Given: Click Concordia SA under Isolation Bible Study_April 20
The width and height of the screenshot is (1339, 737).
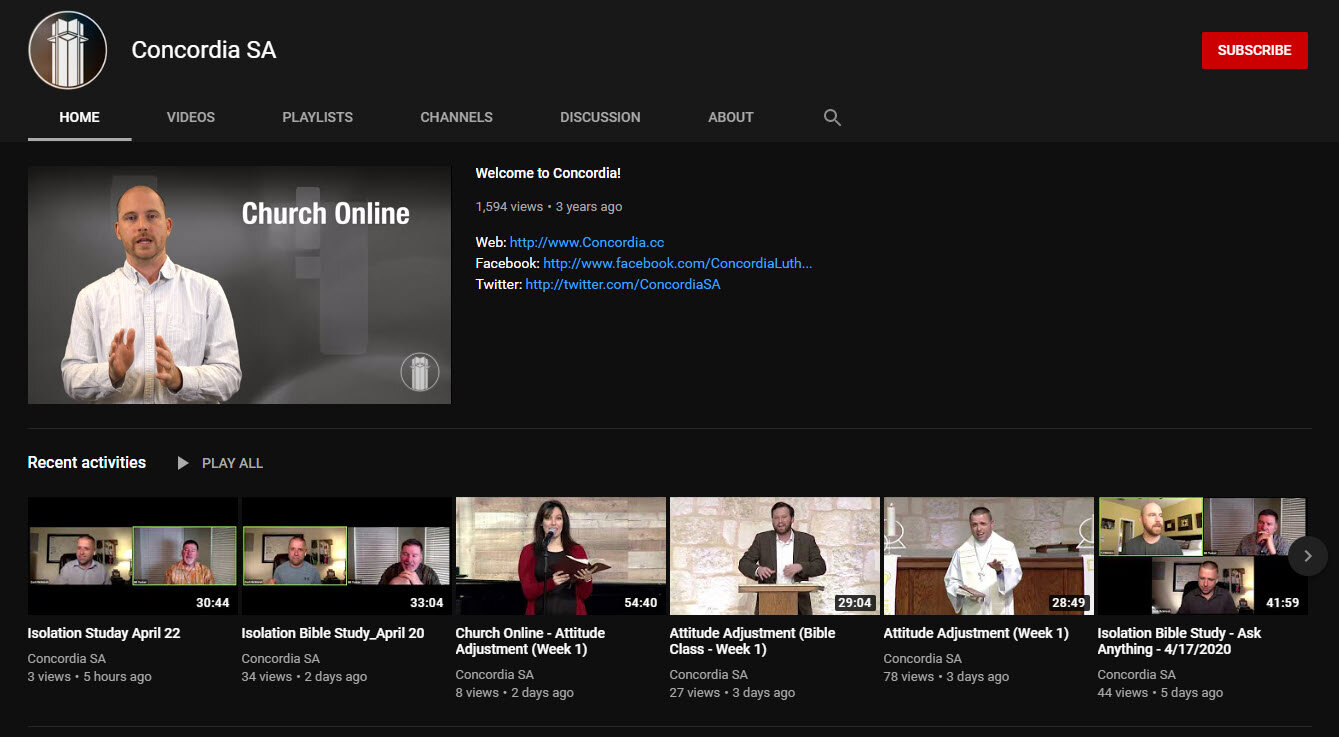Looking at the screenshot, I should tap(281, 658).
